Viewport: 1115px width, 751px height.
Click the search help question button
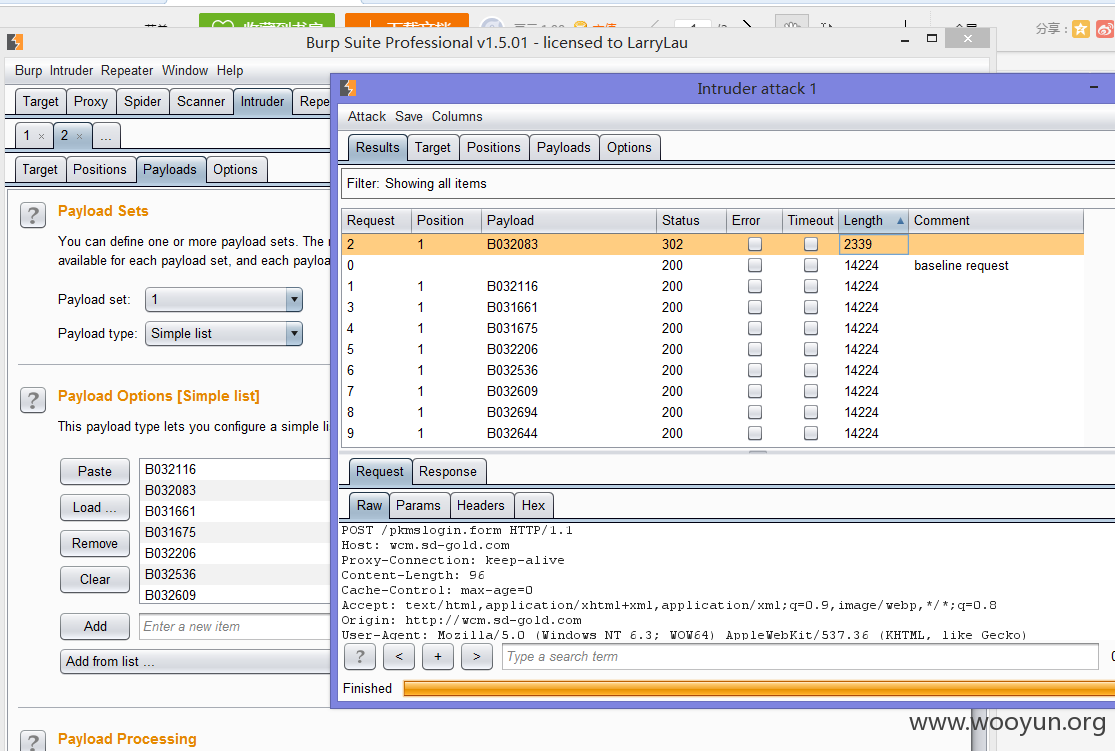(360, 656)
